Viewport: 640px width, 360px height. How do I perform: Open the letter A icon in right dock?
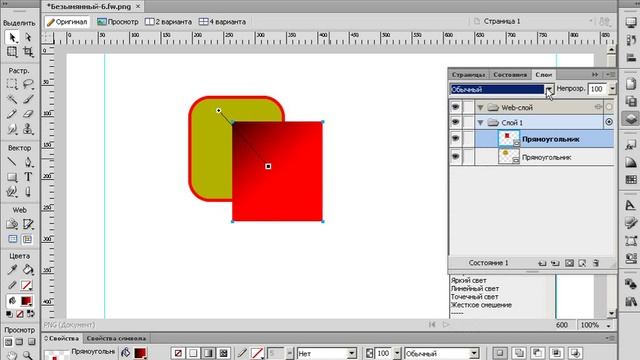[631, 205]
